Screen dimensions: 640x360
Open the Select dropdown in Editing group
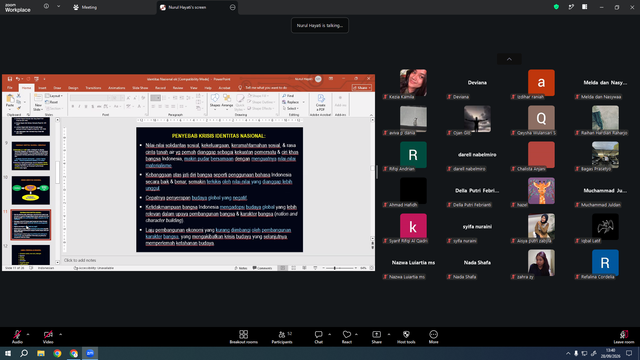[290, 109]
